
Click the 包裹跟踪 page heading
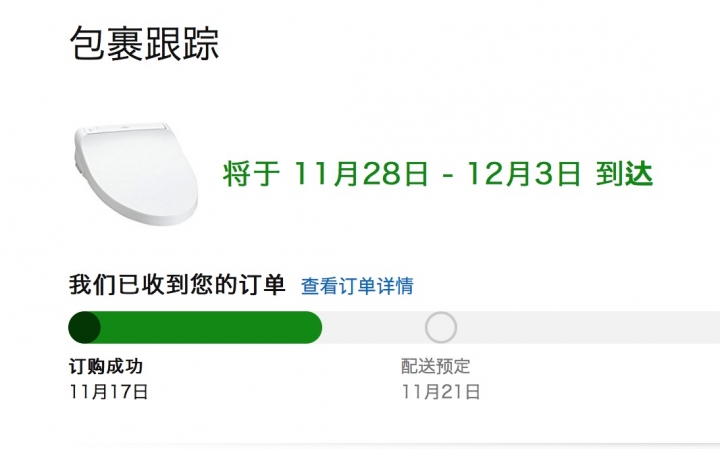pos(144,44)
